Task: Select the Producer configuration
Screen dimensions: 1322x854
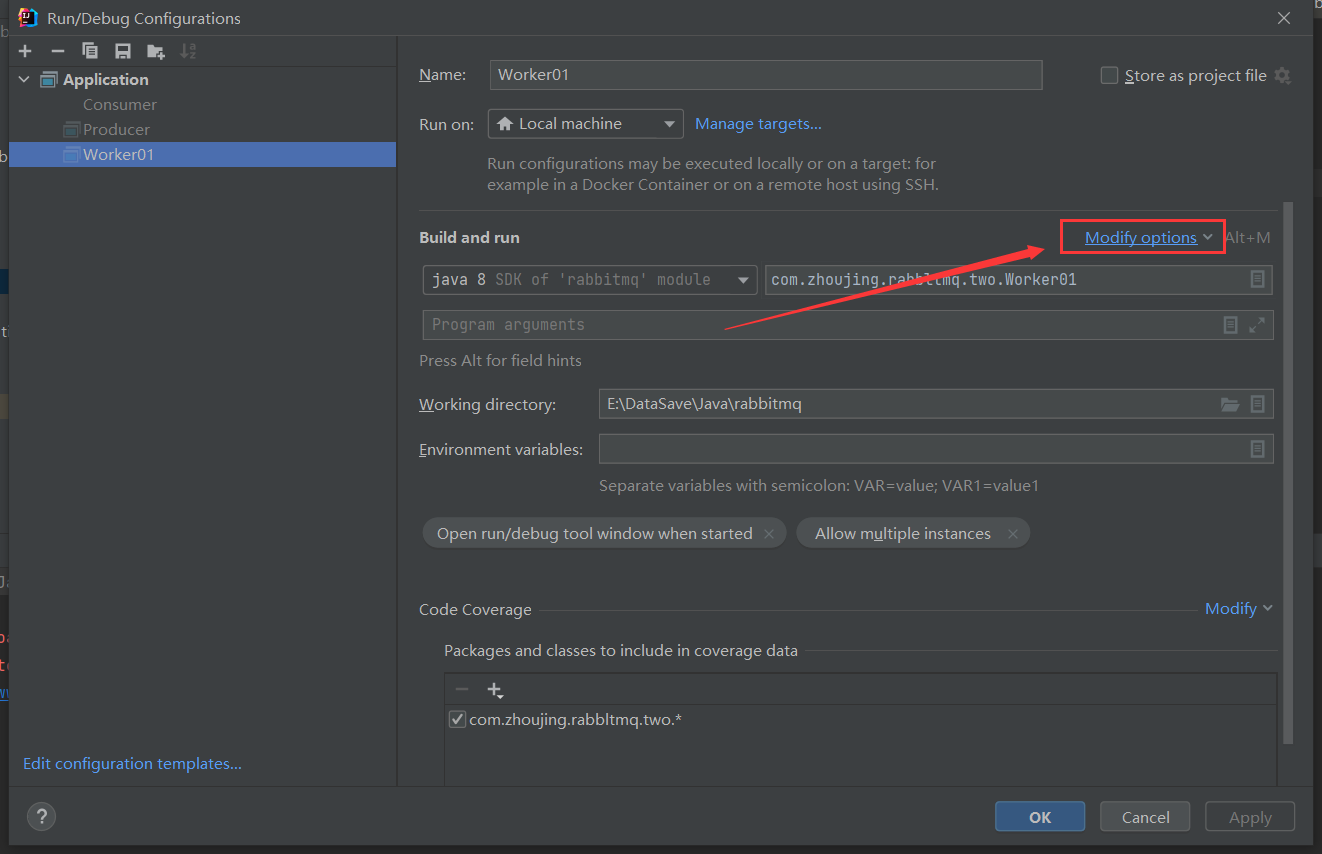Action: [116, 129]
